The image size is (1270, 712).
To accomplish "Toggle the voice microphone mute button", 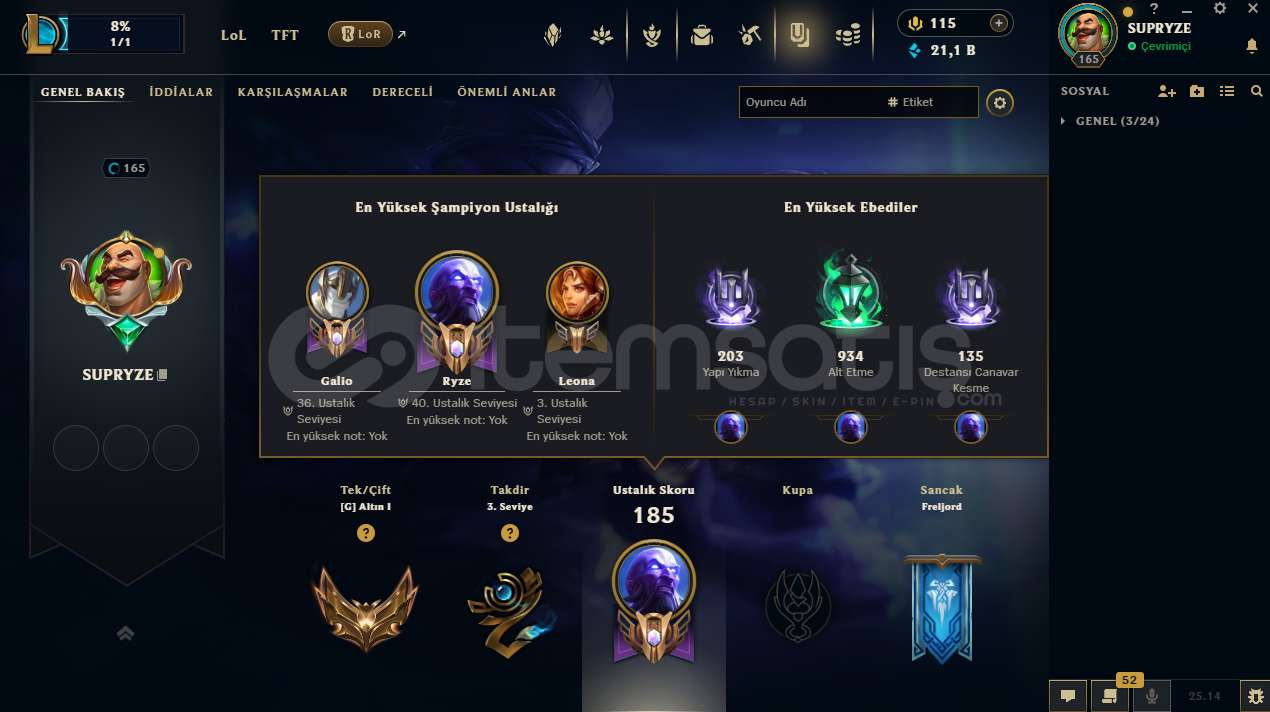I will click(x=1152, y=695).
